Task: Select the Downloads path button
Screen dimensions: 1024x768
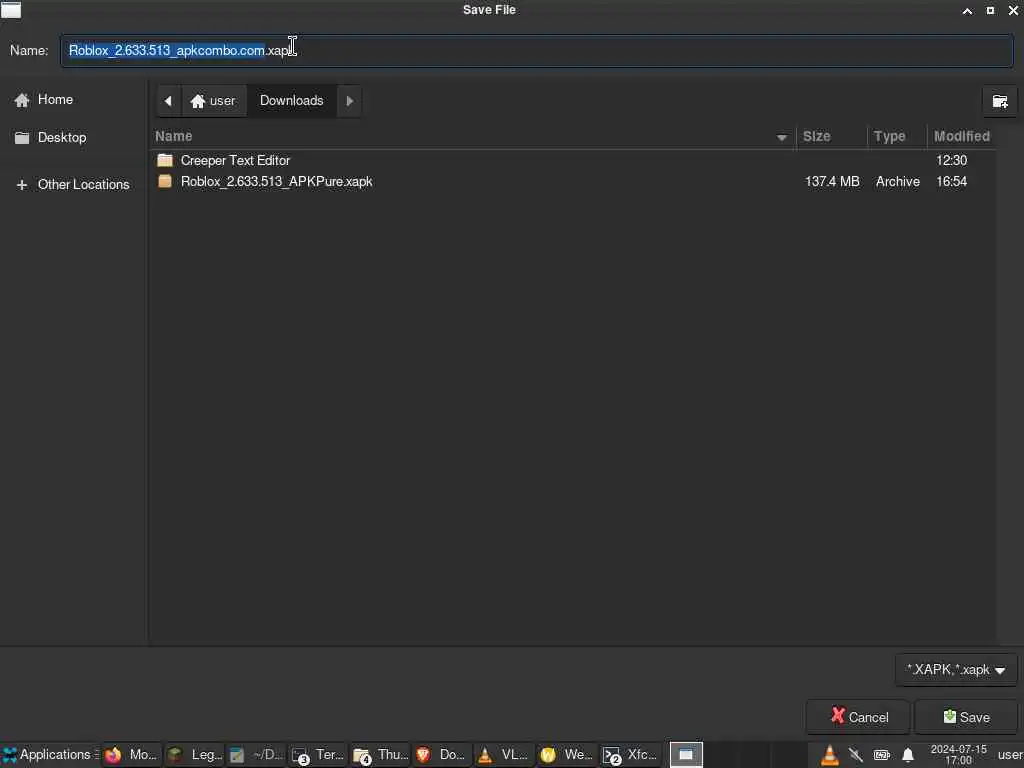Action: point(291,101)
